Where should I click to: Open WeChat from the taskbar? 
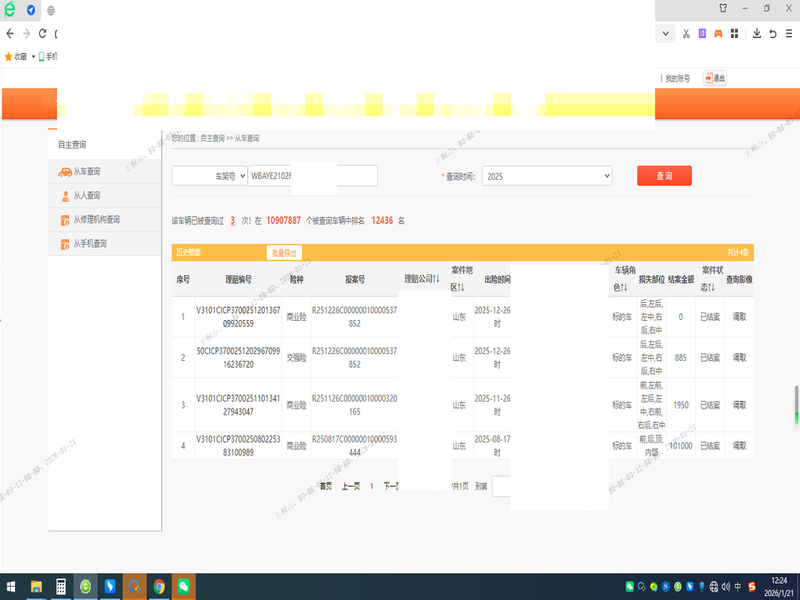[183, 586]
